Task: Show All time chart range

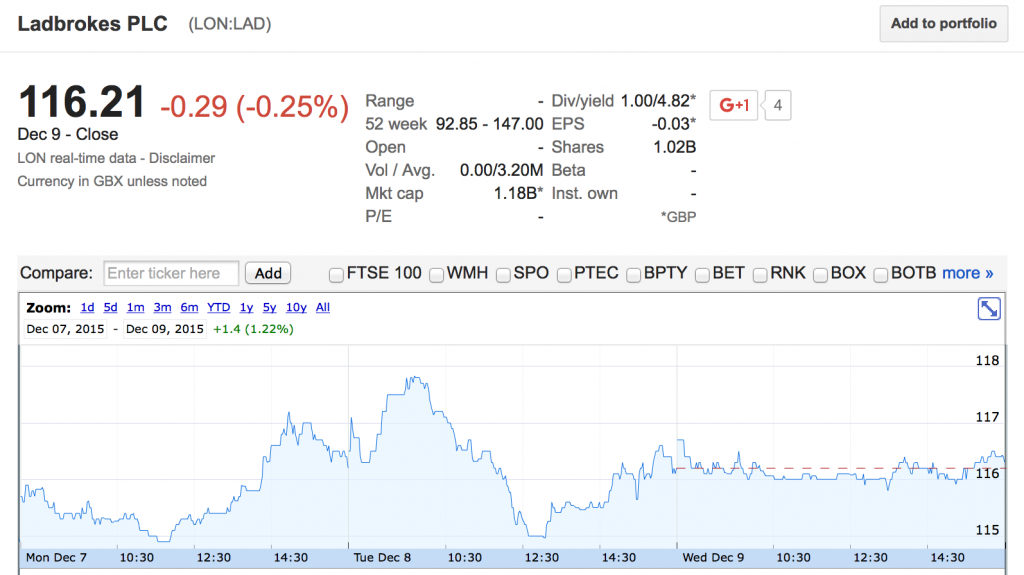Action: (322, 308)
